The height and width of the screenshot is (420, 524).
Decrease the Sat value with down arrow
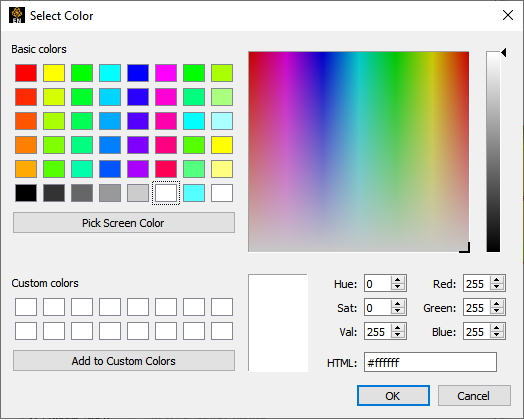tap(398, 311)
